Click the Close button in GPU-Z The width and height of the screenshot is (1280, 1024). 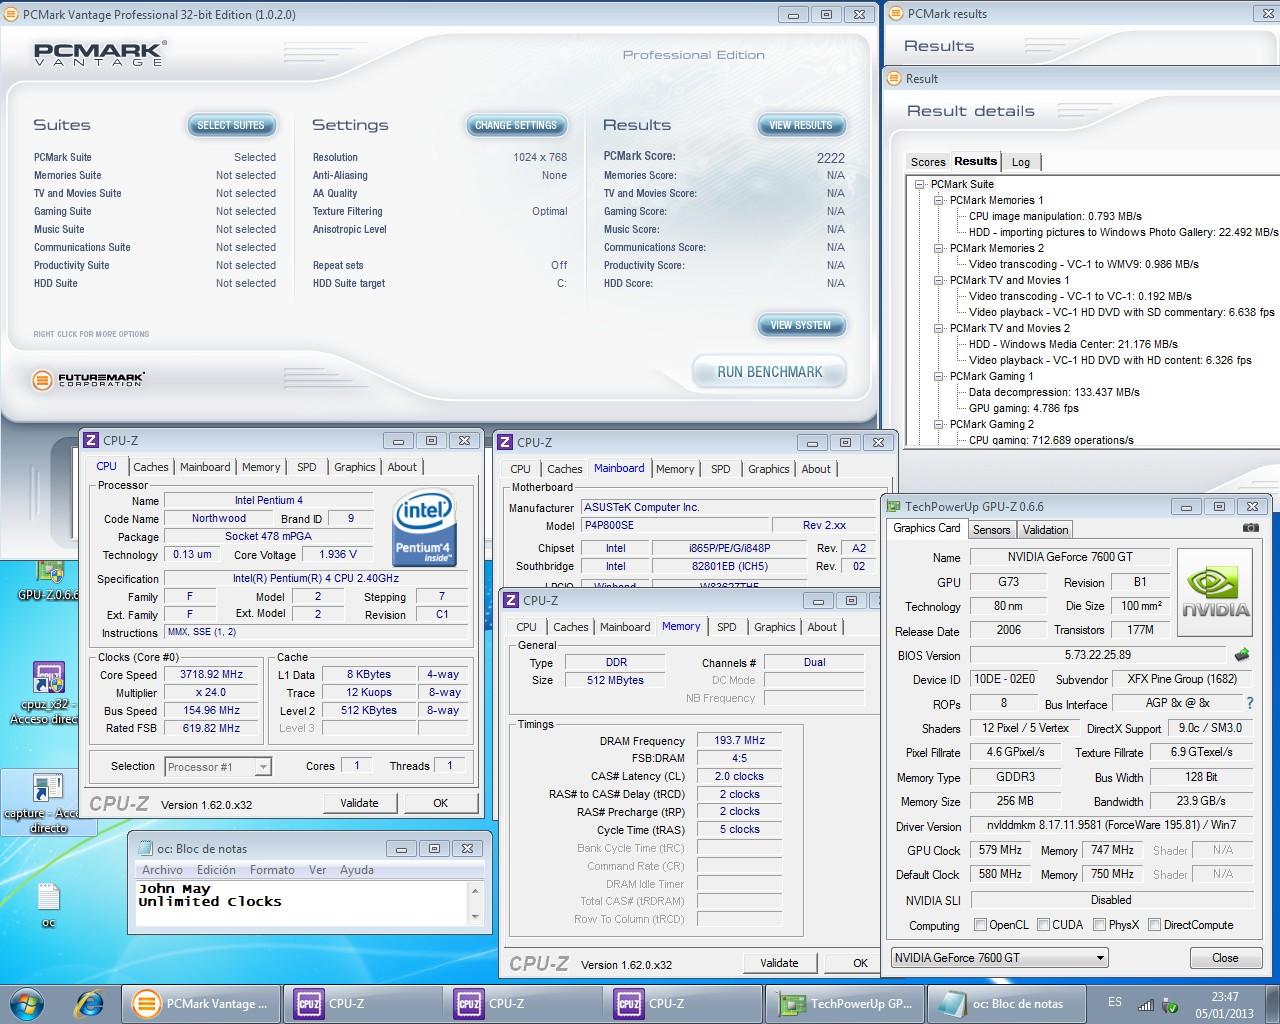click(1225, 957)
